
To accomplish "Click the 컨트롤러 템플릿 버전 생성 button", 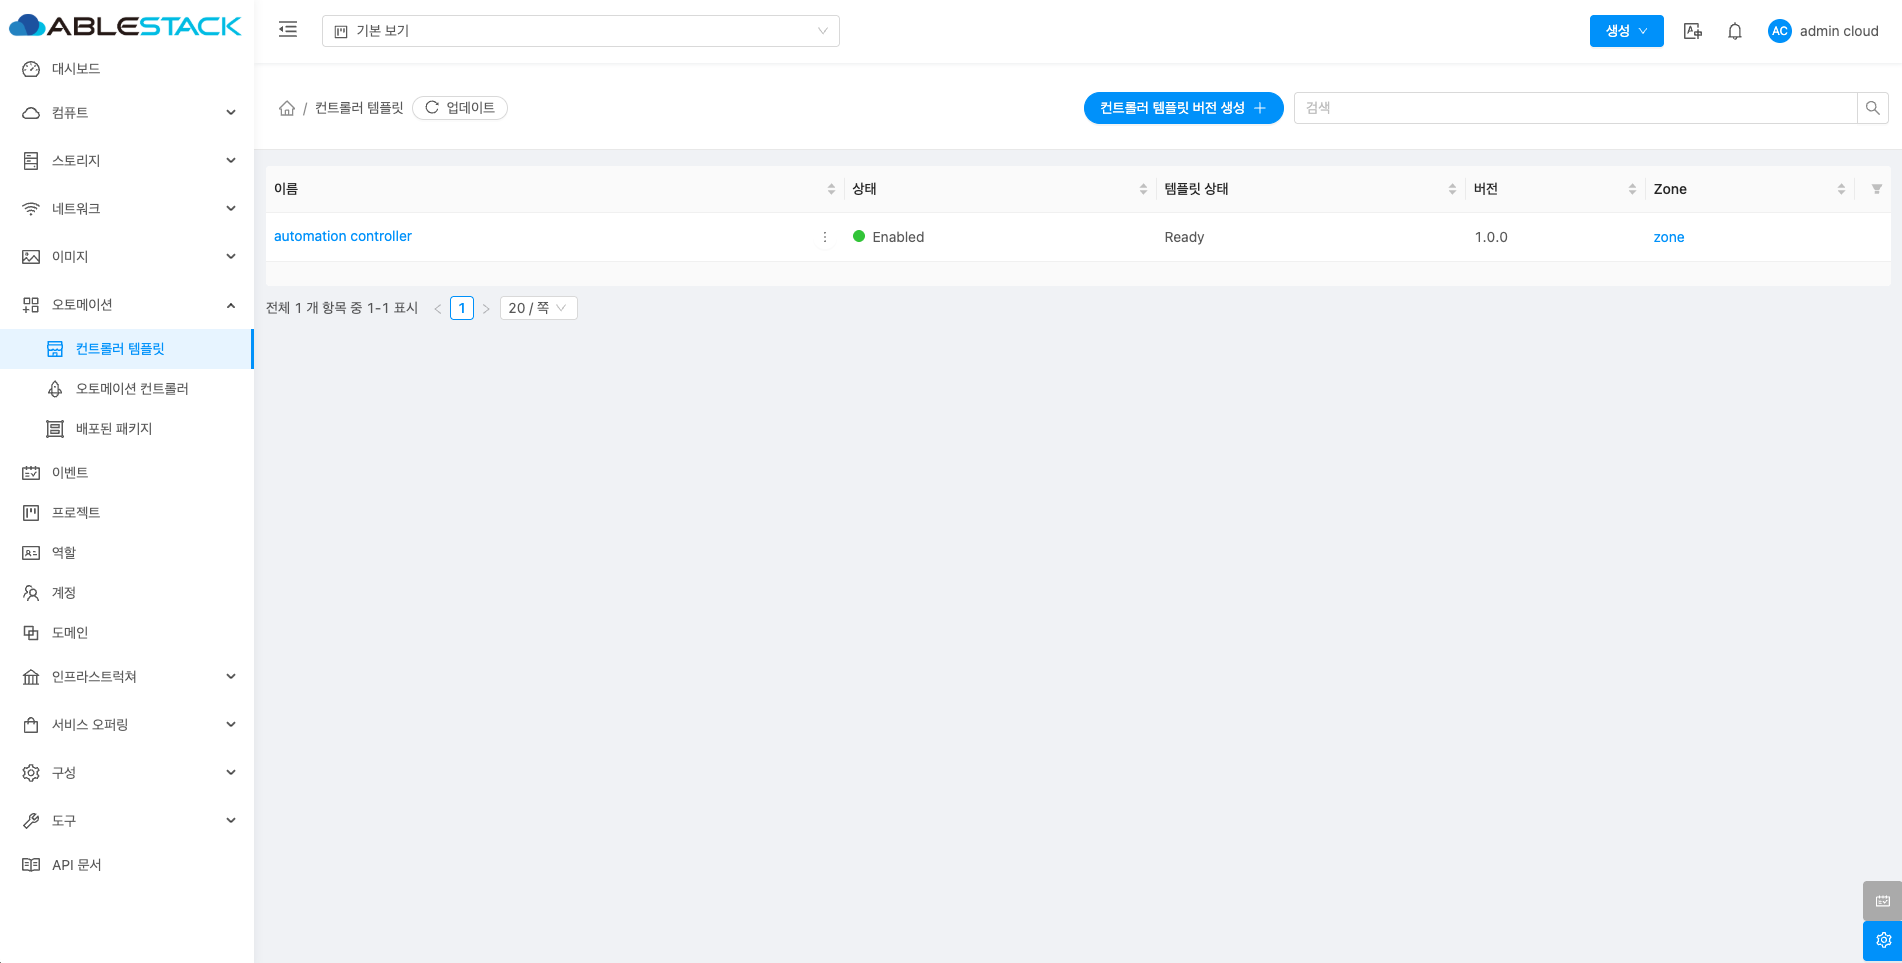I will (1183, 108).
